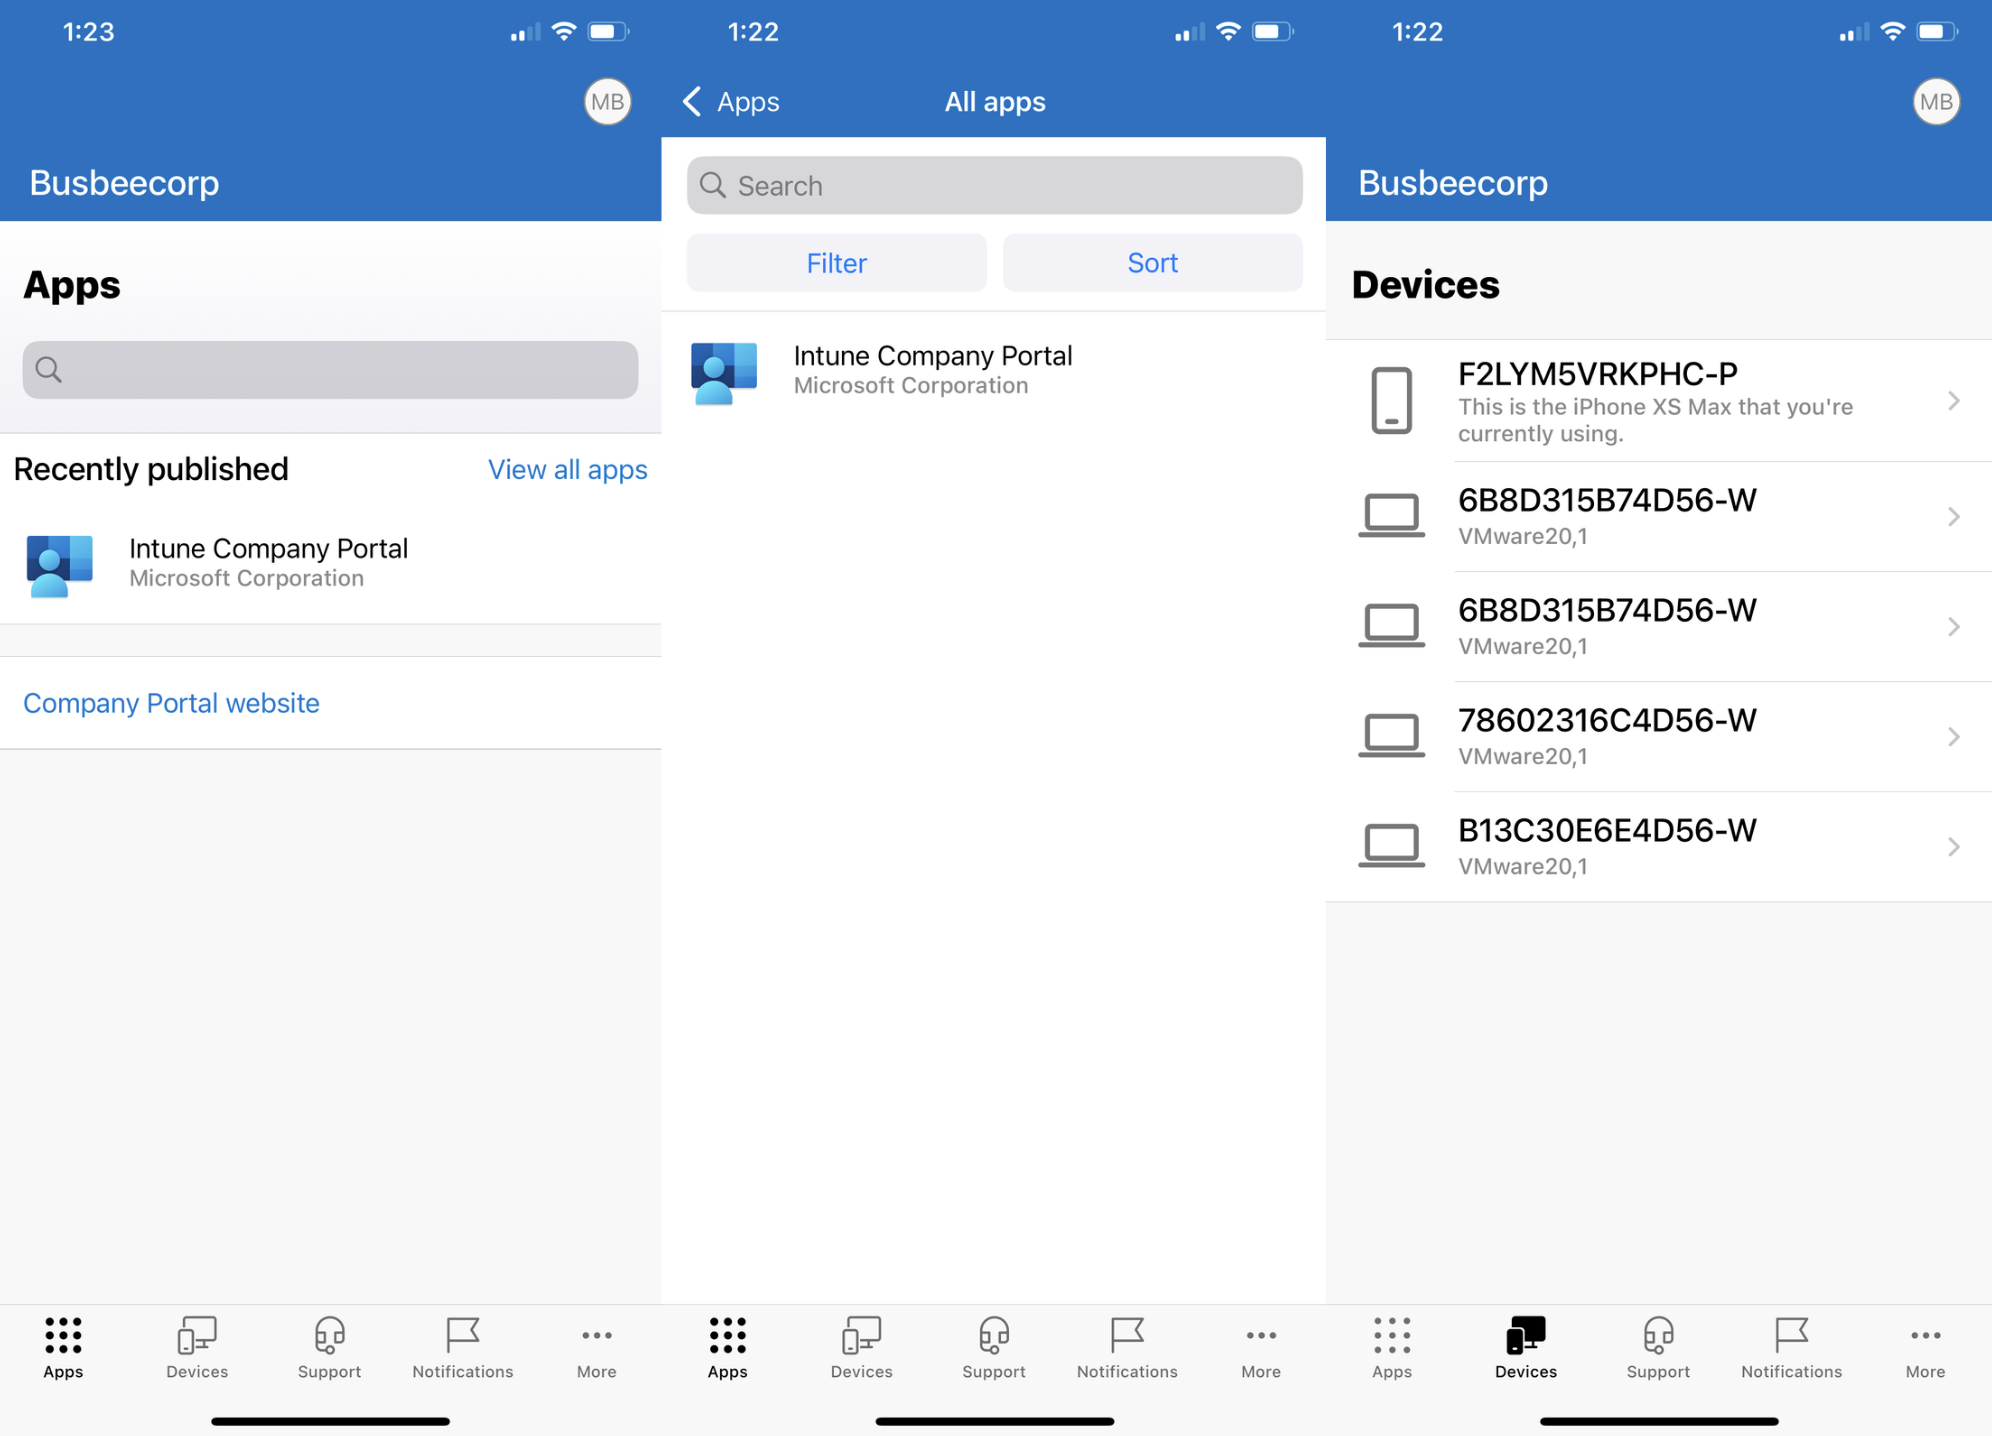The image size is (1992, 1436).
Task: Tap Intune Company Portal app icon in All apps
Action: click(724, 372)
